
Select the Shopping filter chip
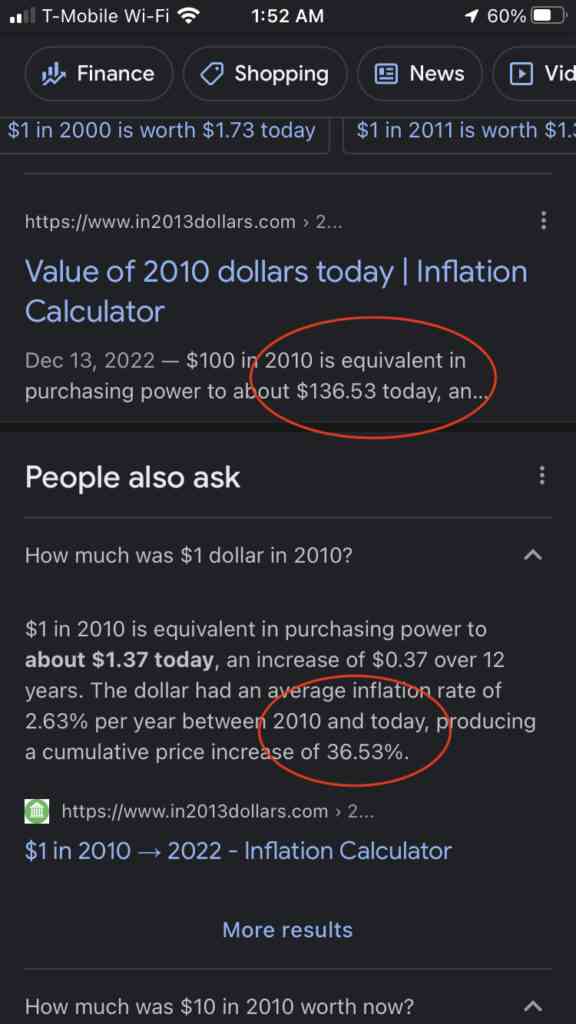[x=265, y=74]
